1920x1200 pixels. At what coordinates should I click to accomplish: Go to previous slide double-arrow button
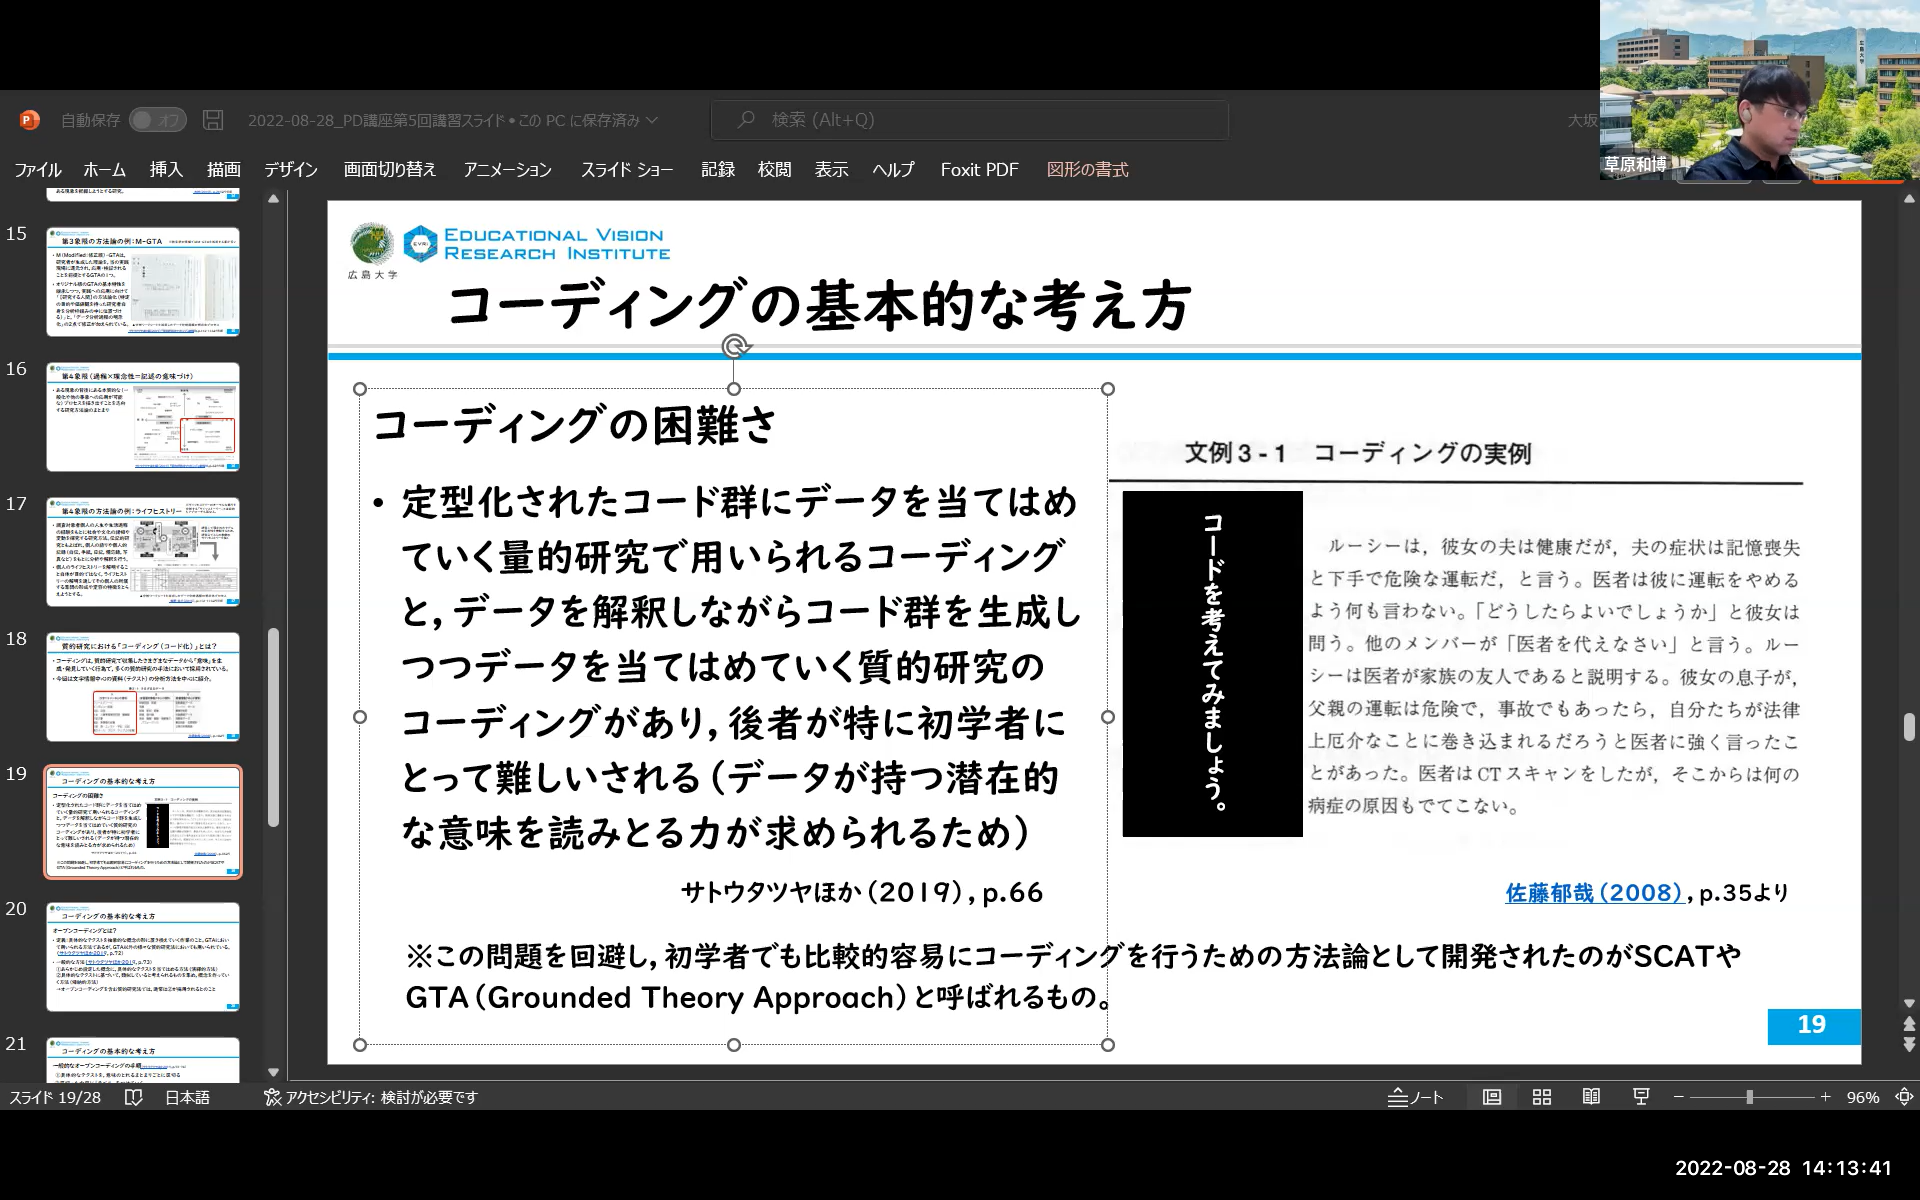1908,1024
